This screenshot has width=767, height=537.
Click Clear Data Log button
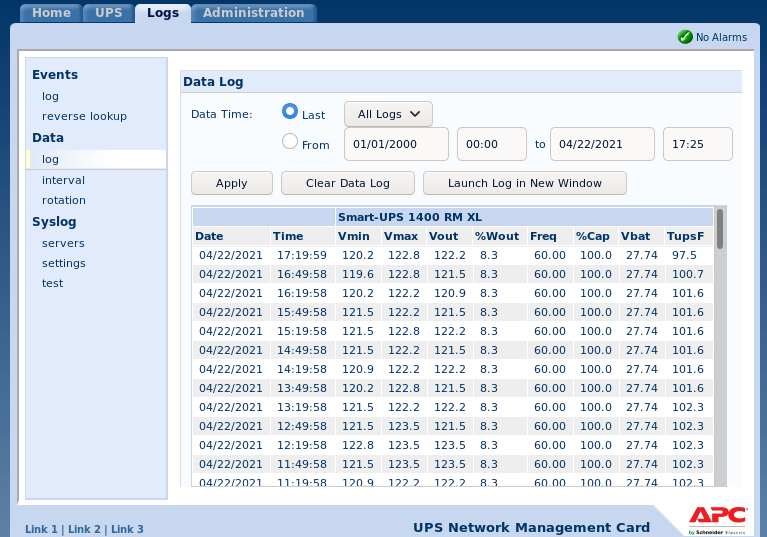pos(347,183)
